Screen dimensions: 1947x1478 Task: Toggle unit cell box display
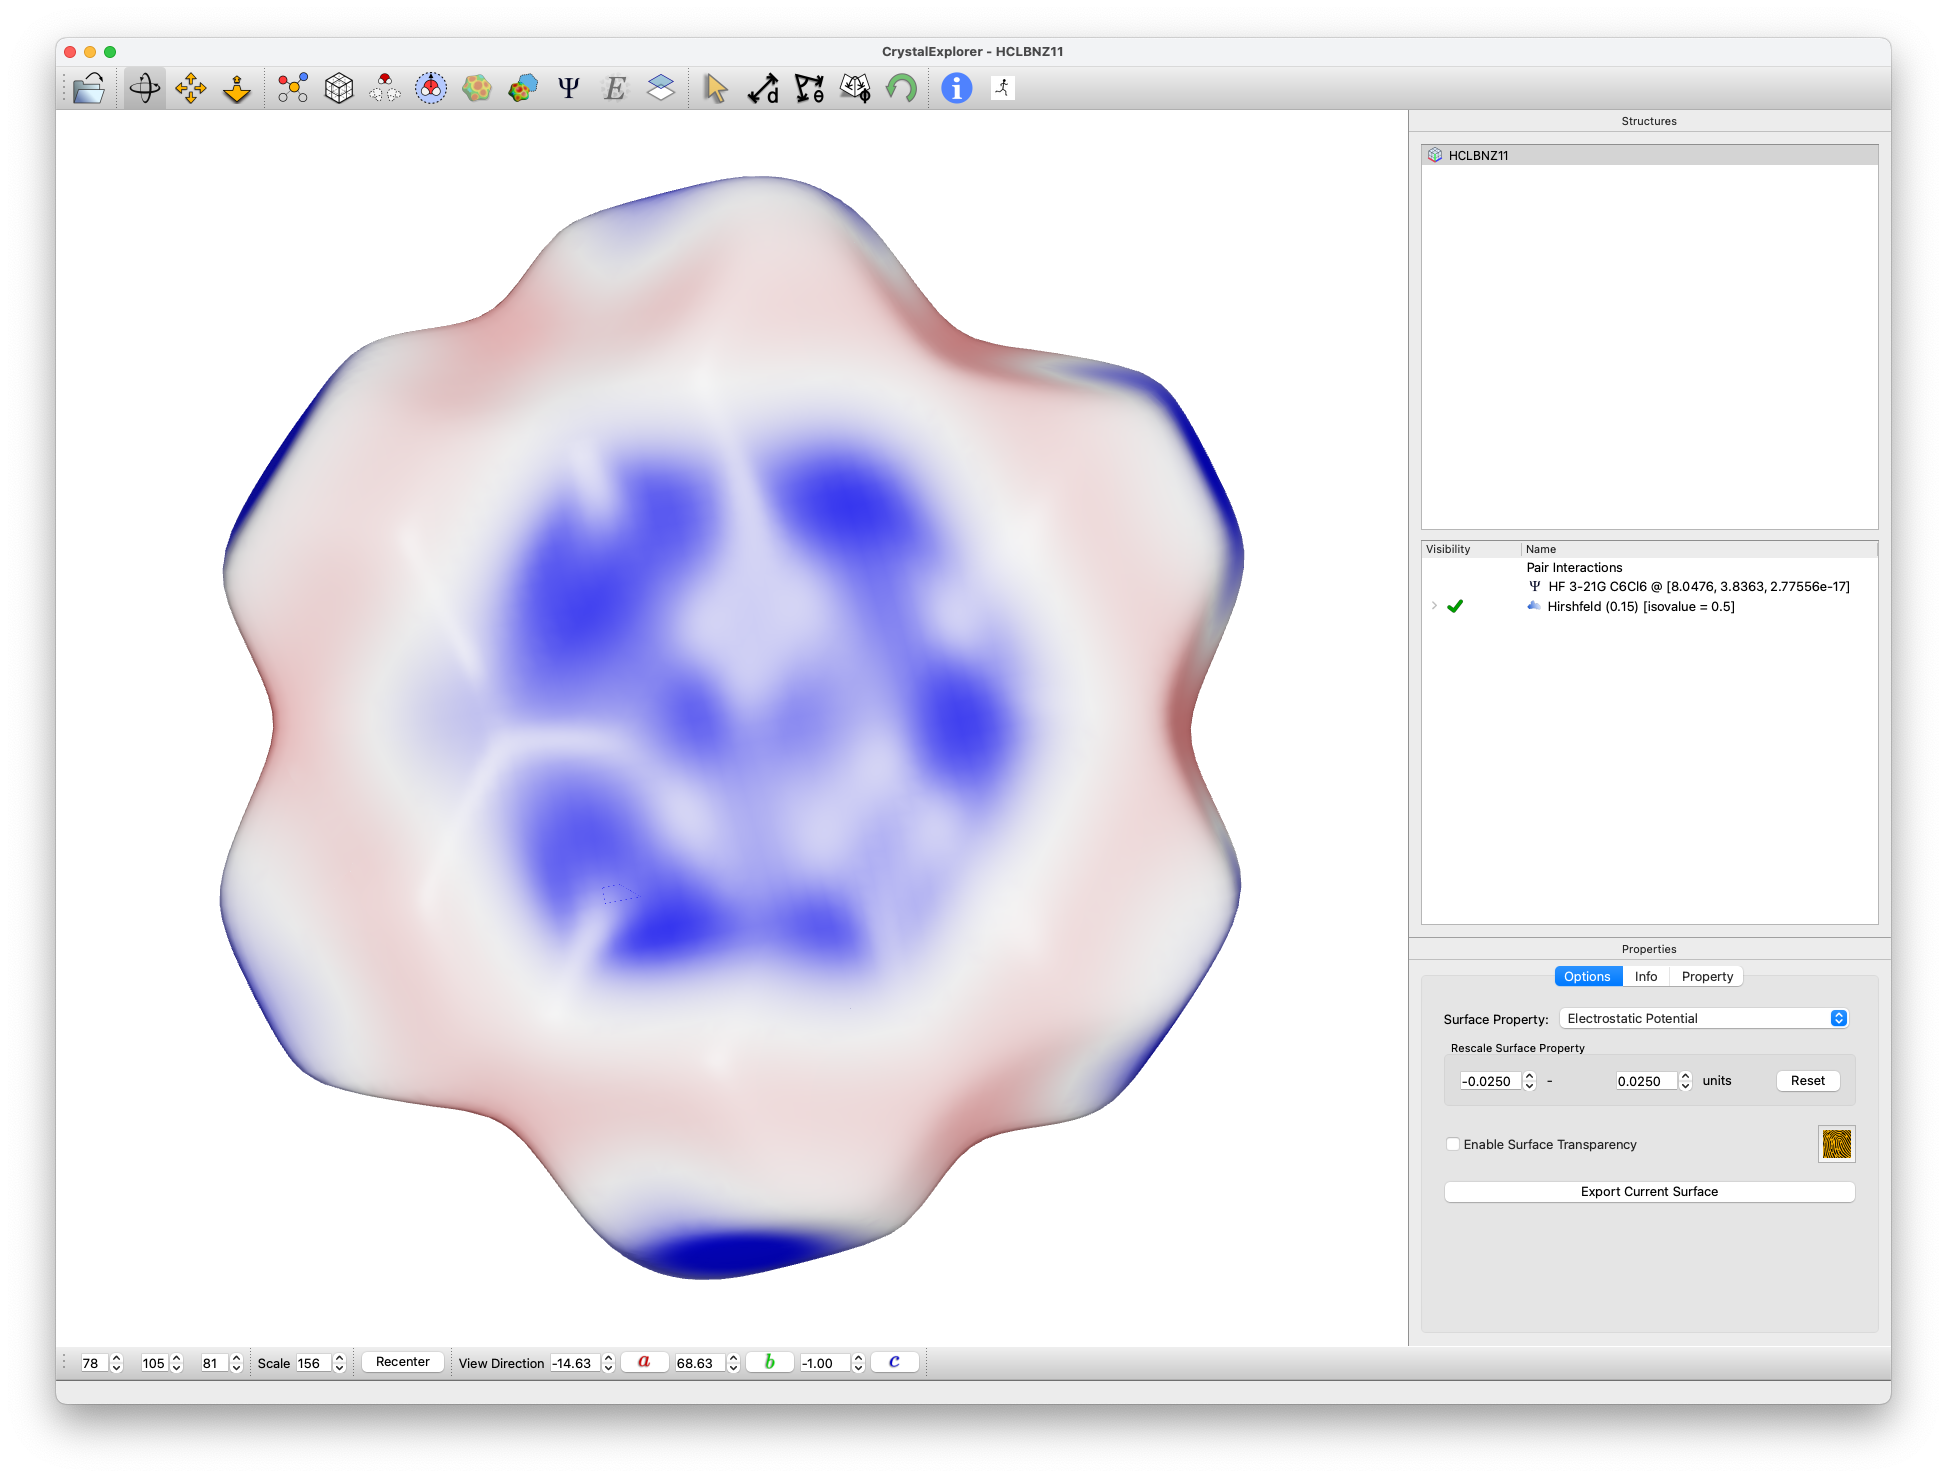(339, 89)
